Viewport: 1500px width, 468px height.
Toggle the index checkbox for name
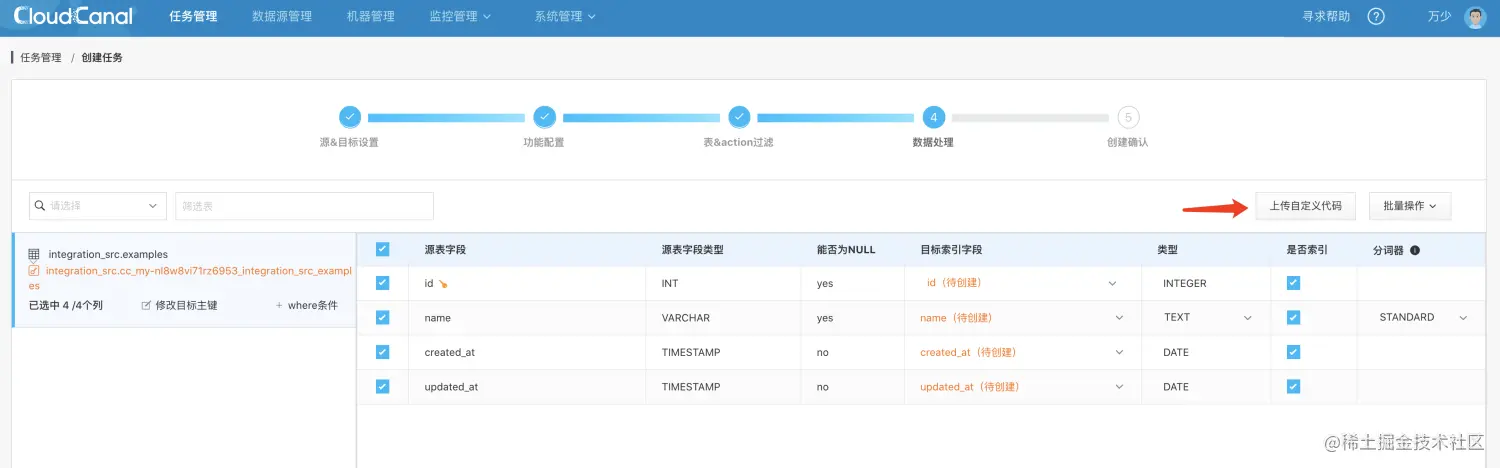pos(1293,317)
